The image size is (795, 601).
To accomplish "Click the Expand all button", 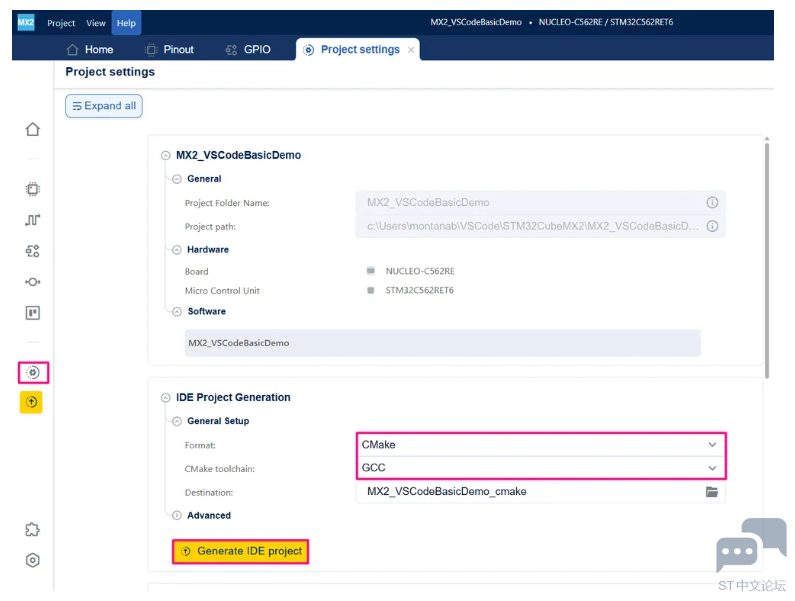I will (103, 106).
